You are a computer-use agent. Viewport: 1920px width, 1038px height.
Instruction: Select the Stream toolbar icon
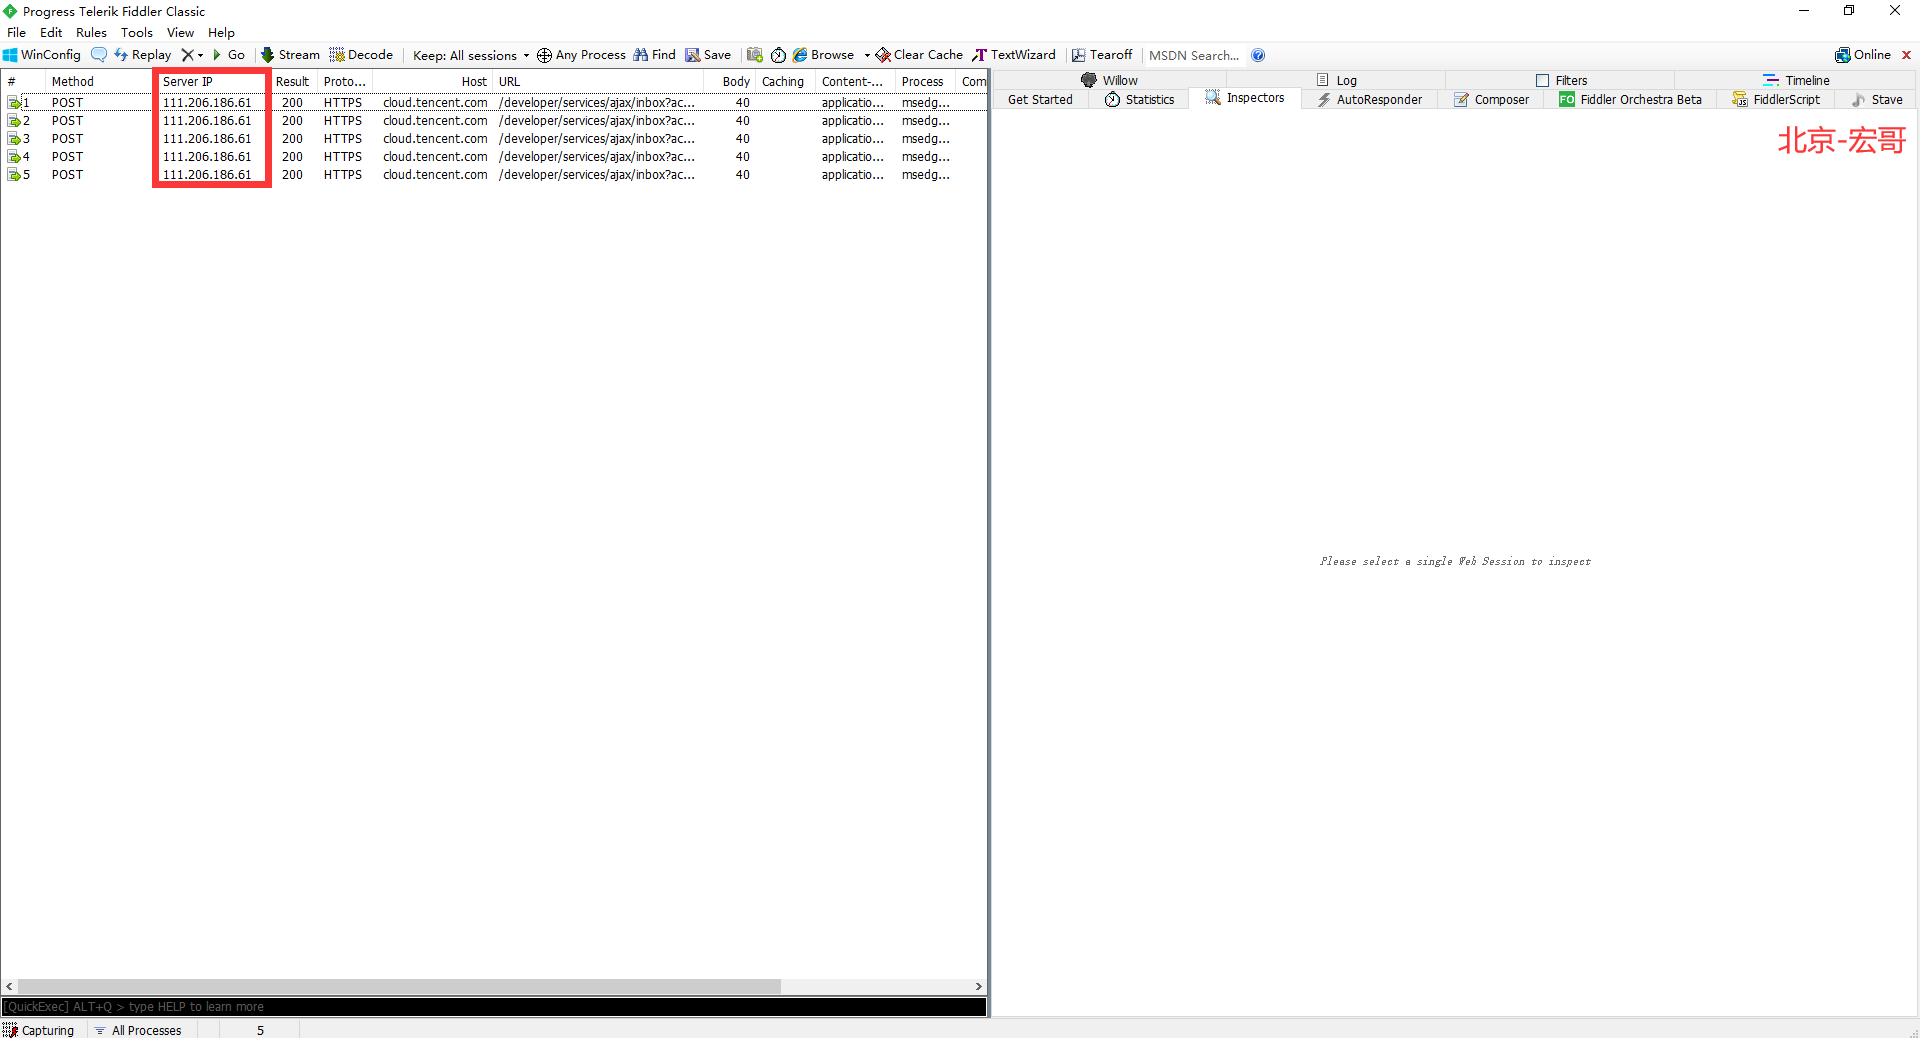(x=289, y=55)
